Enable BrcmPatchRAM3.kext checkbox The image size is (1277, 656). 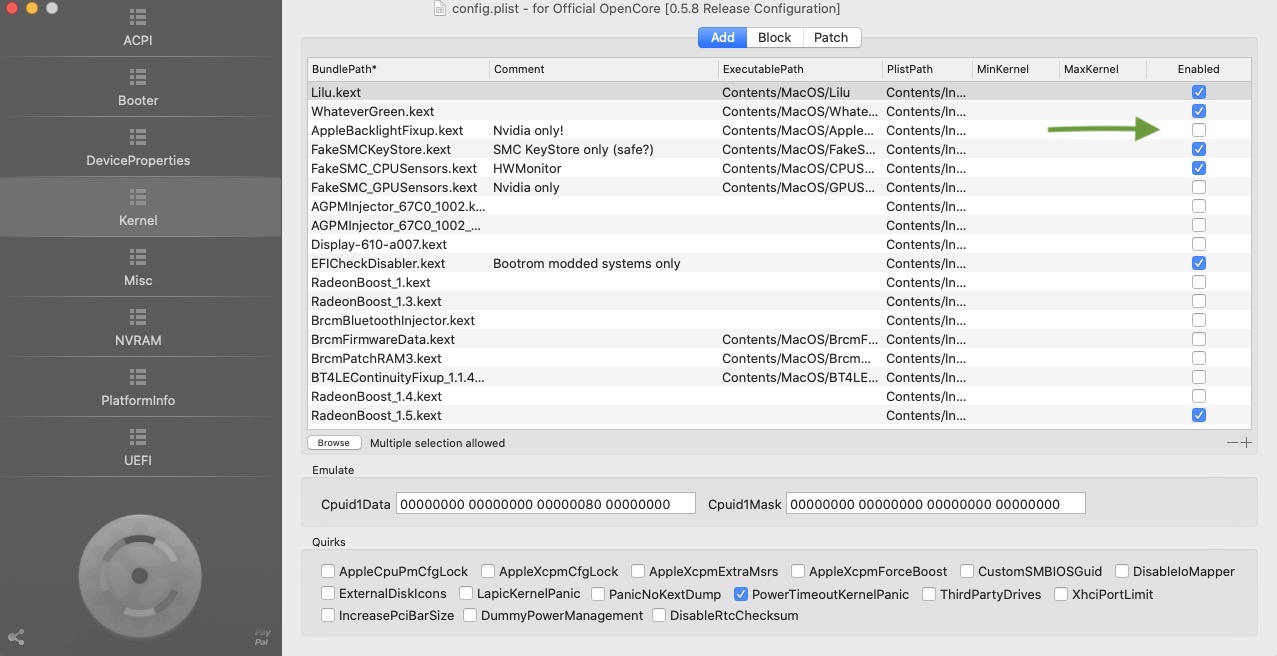tap(1199, 358)
